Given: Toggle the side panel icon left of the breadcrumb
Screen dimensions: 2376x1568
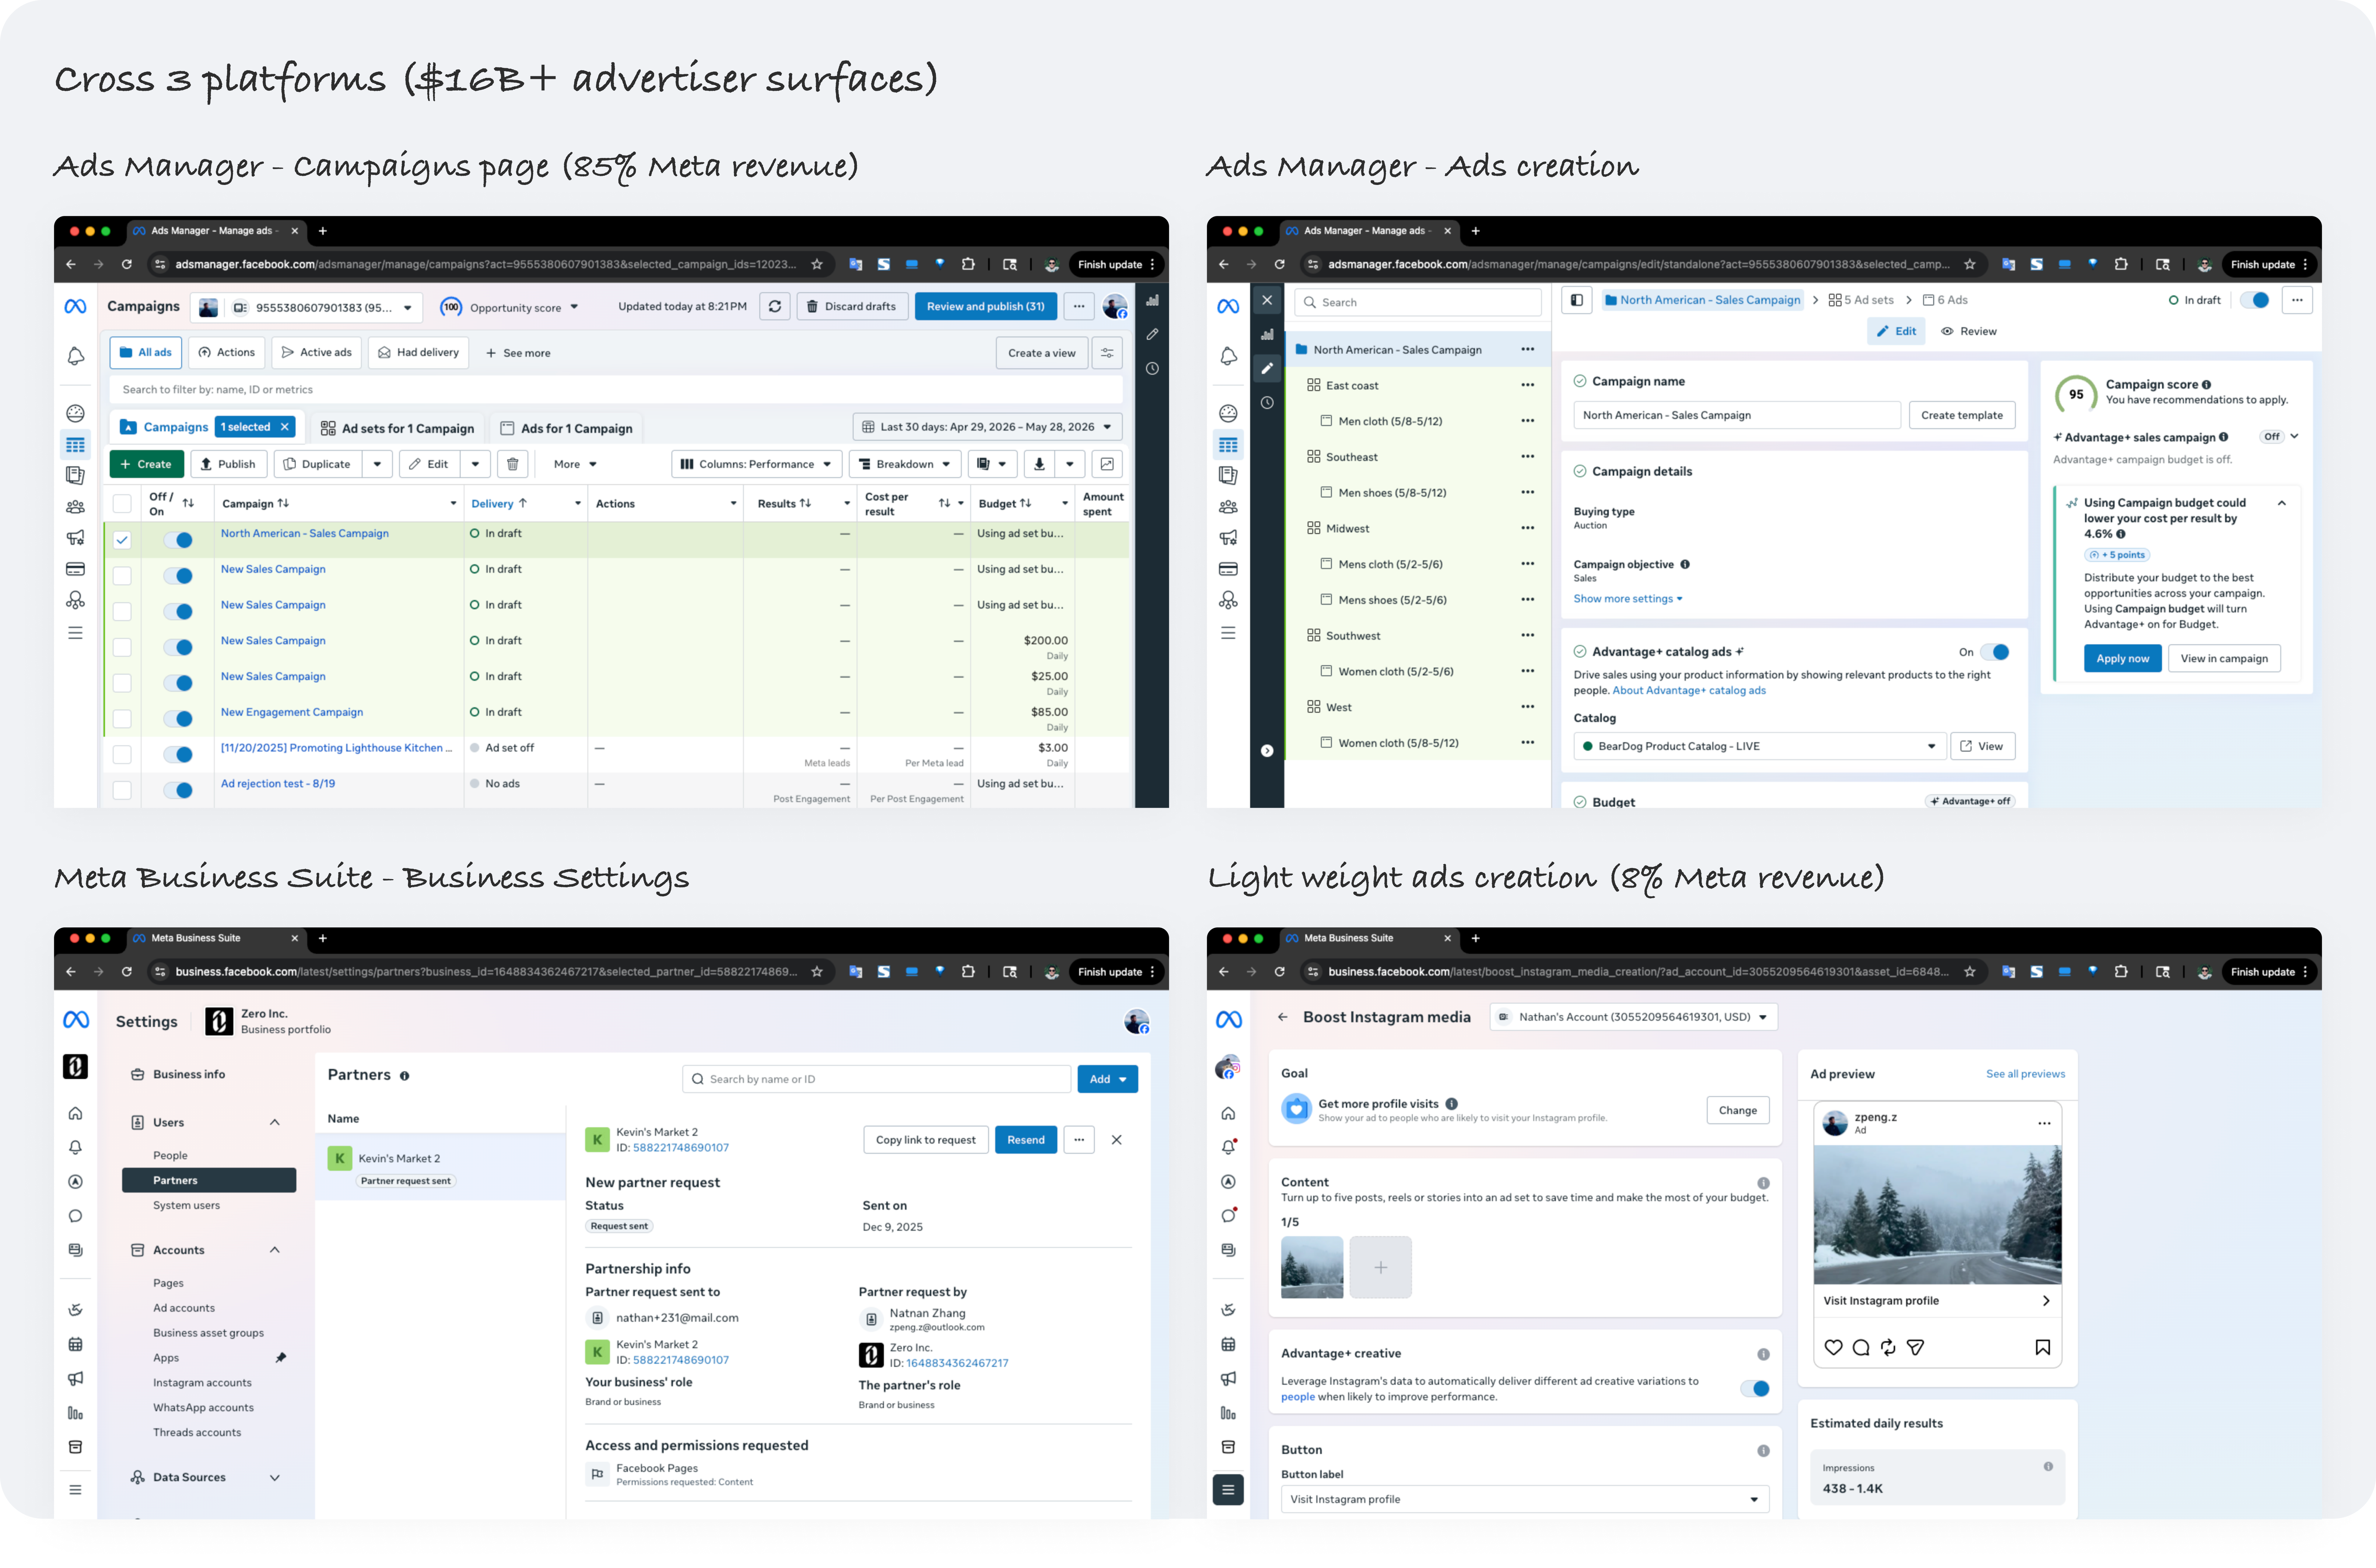Looking at the screenshot, I should click(x=1577, y=300).
